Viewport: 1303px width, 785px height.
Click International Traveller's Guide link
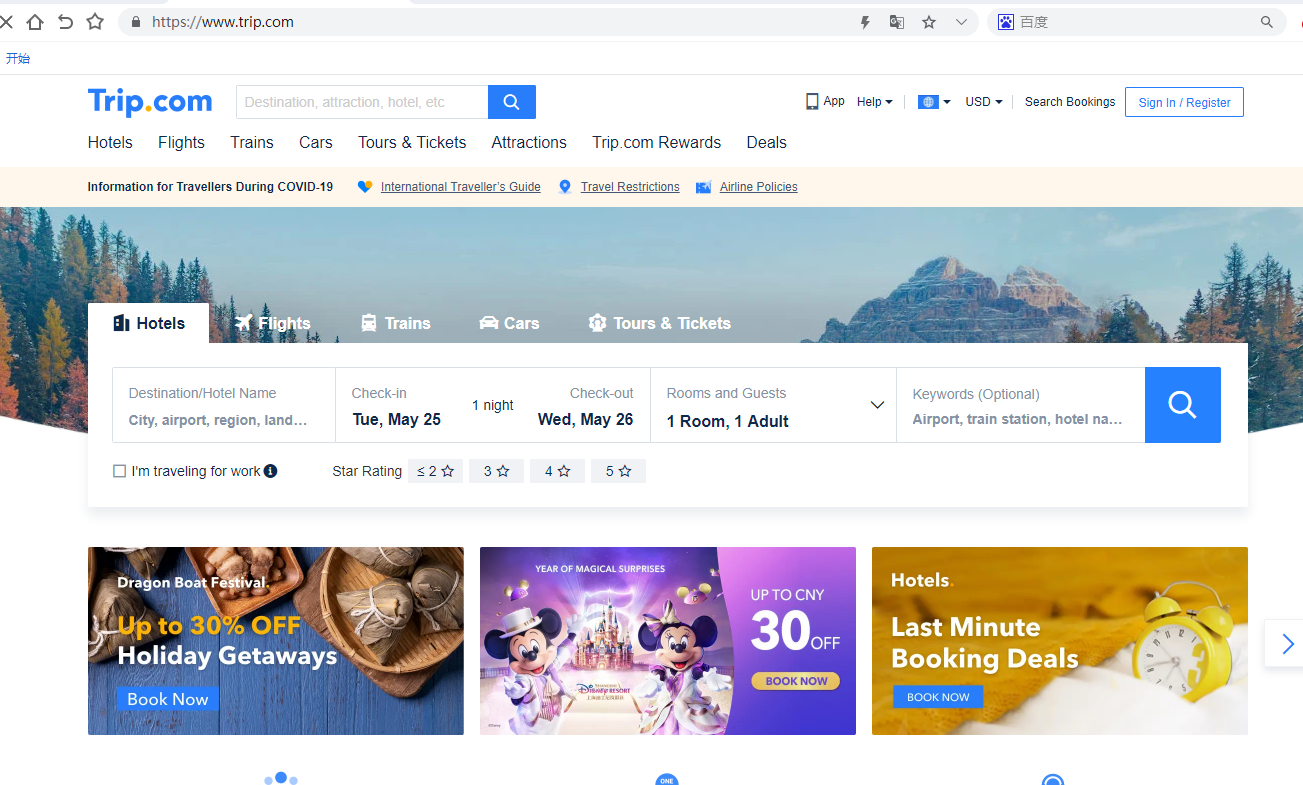pos(461,187)
